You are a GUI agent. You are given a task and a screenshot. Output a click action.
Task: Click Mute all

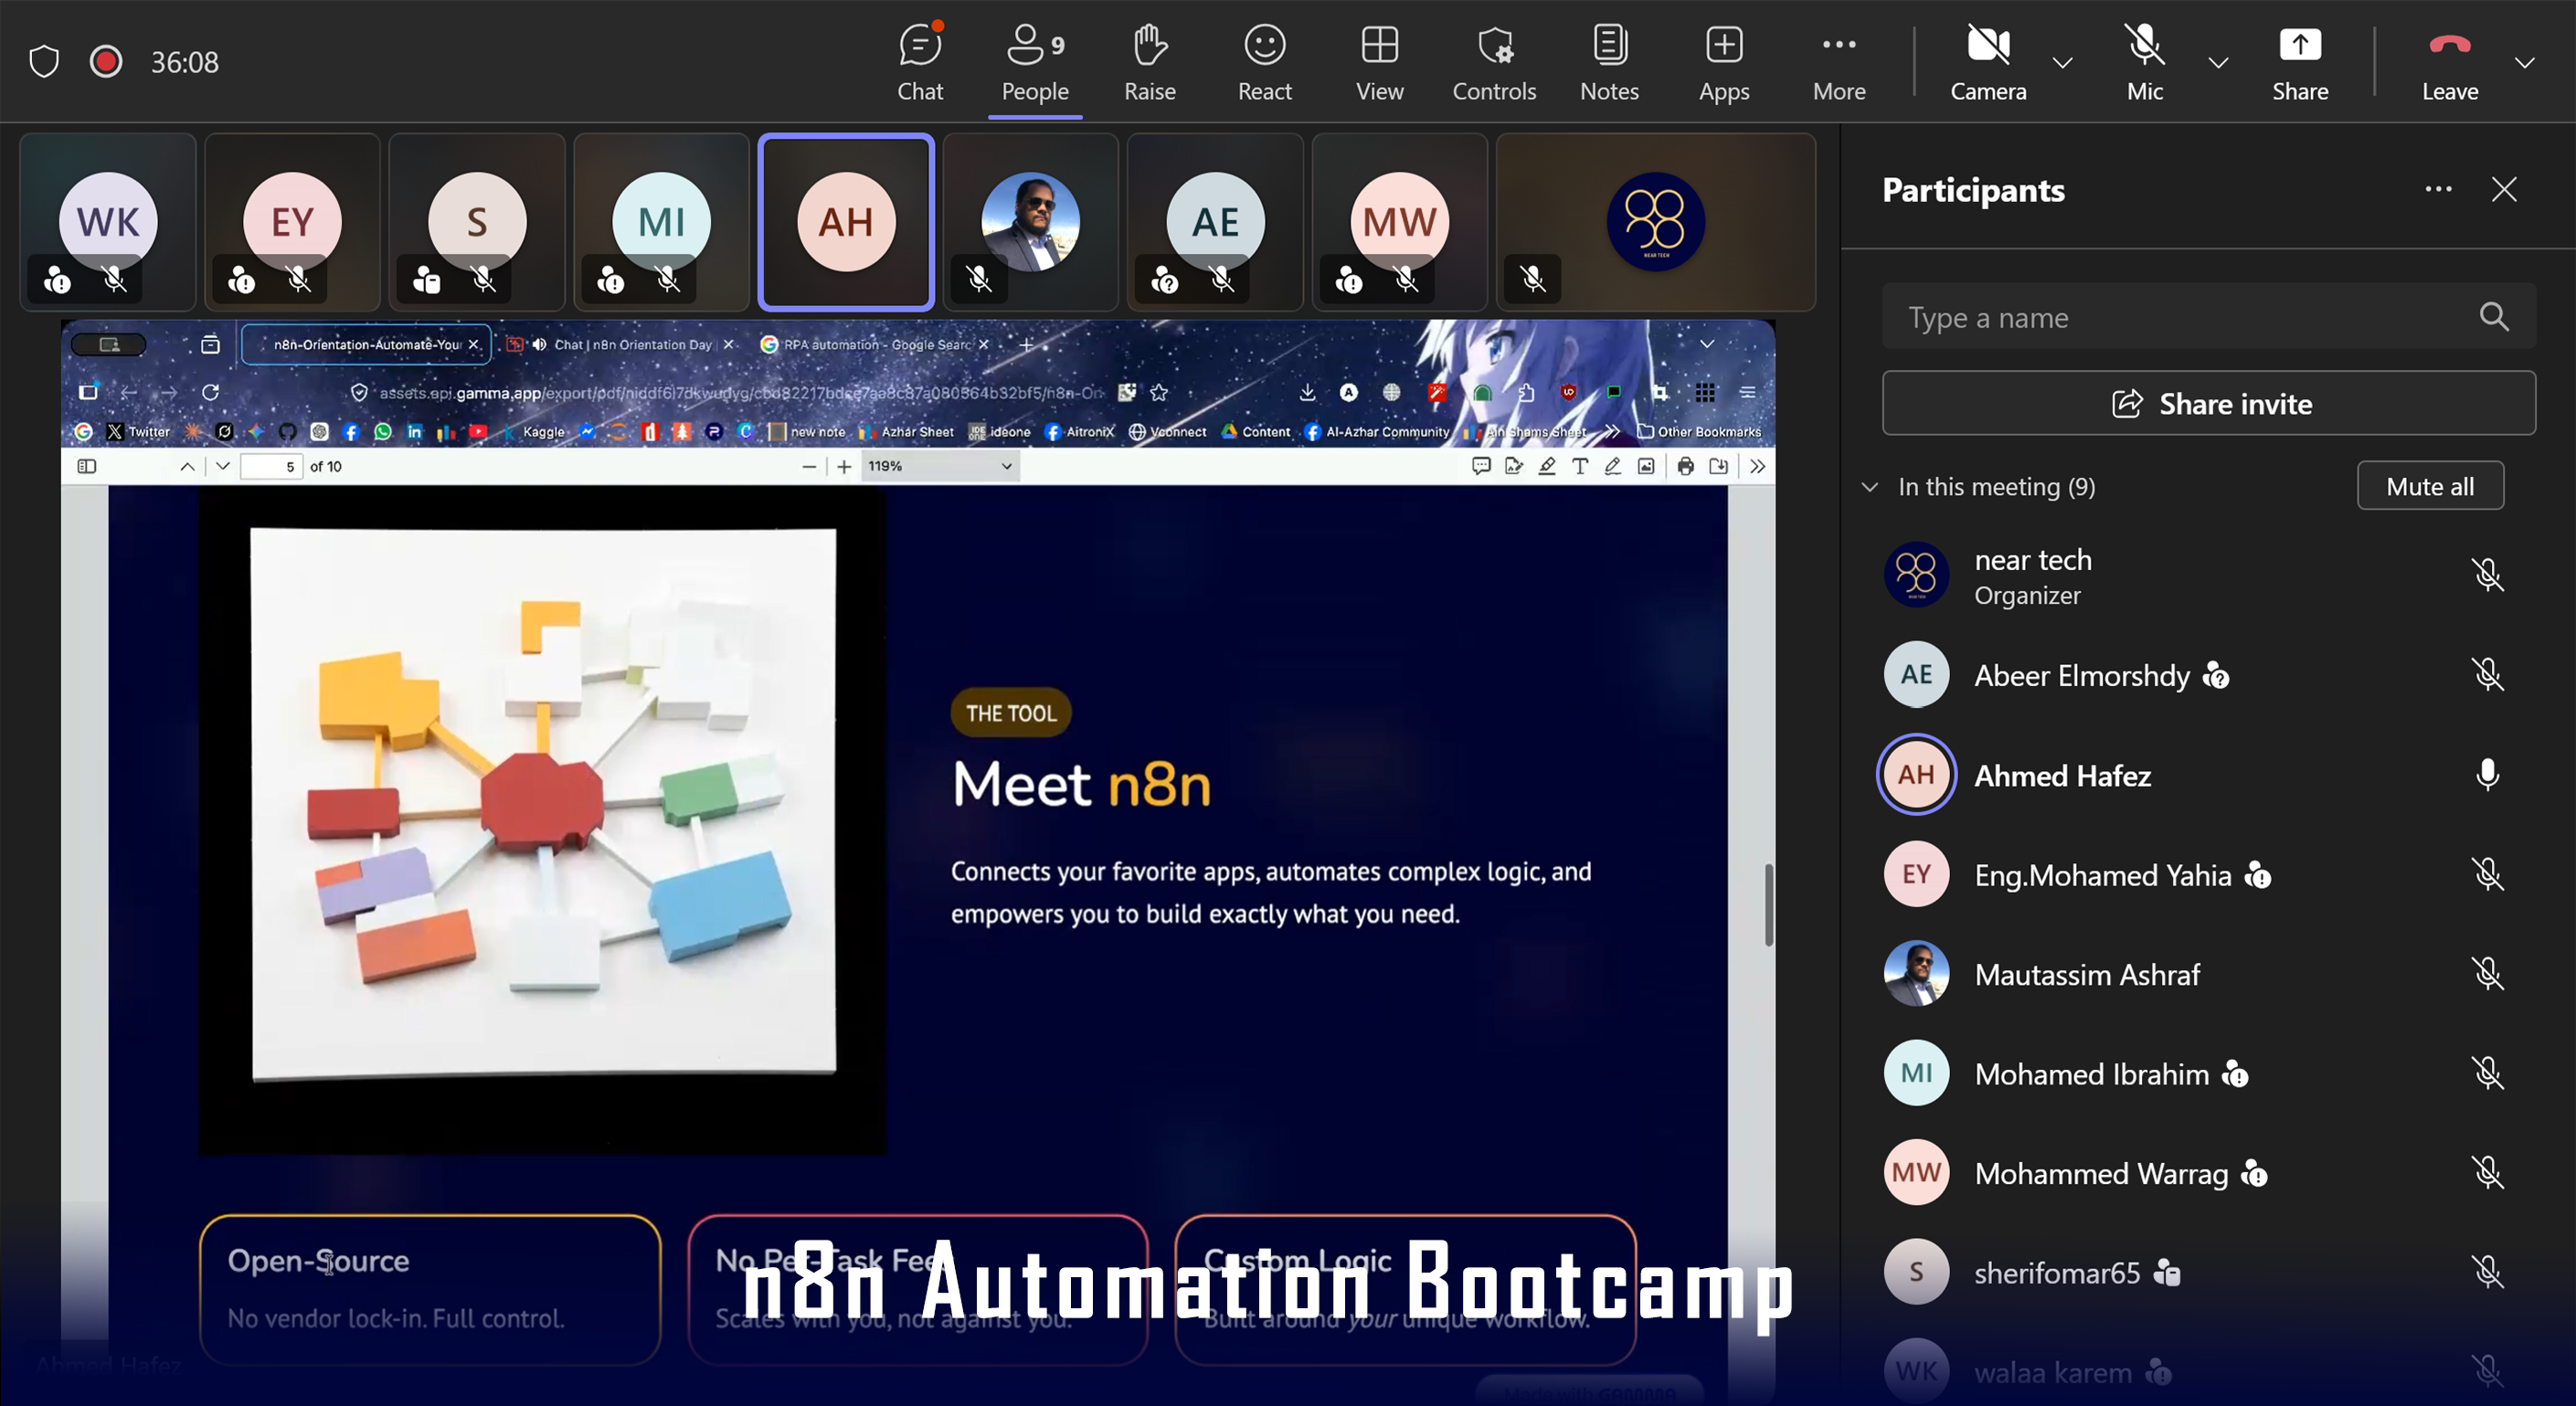pyautogui.click(x=2430, y=486)
